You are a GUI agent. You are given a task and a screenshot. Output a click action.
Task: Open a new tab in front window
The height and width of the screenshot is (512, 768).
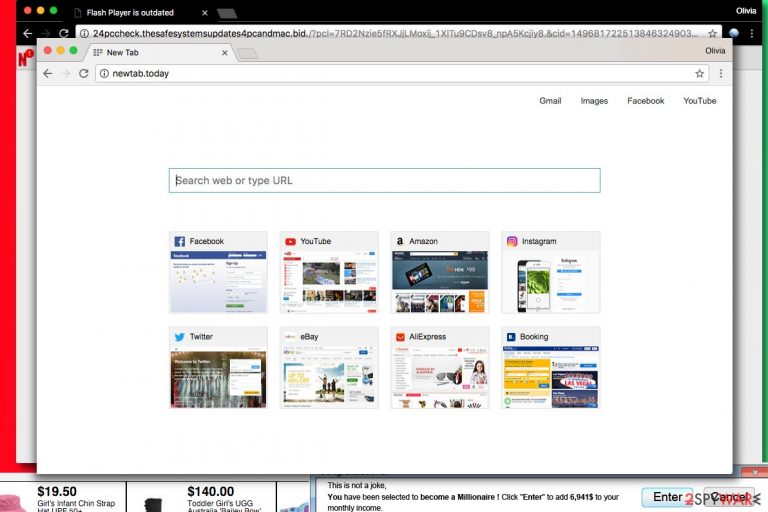click(x=247, y=53)
